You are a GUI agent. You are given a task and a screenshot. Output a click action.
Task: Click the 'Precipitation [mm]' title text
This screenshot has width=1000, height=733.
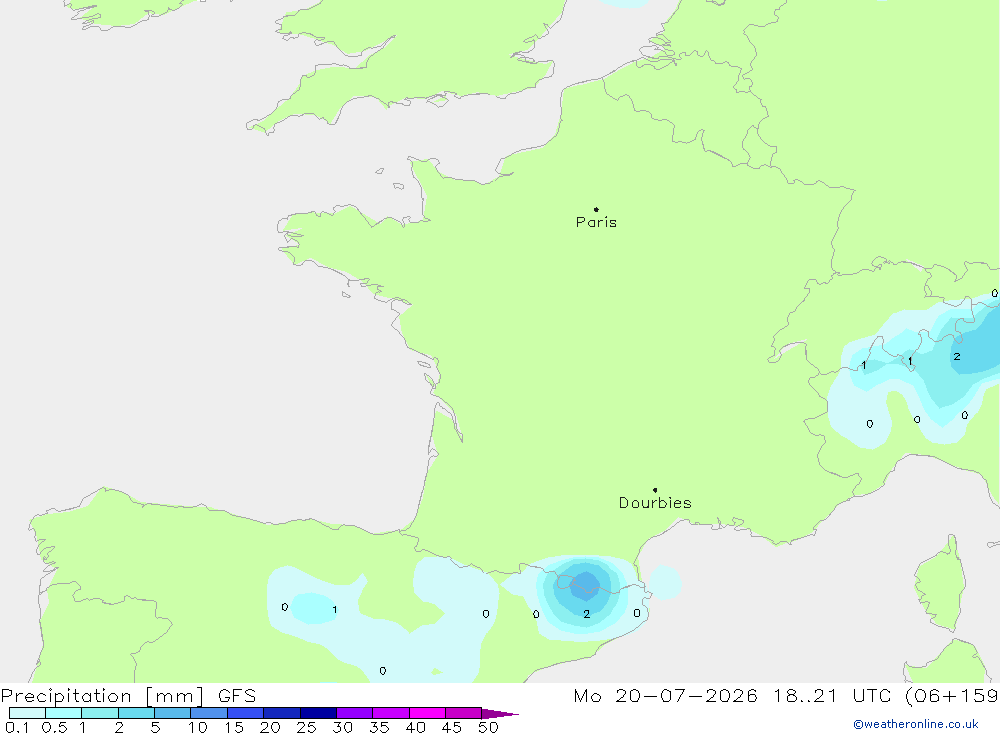[x=102, y=696]
